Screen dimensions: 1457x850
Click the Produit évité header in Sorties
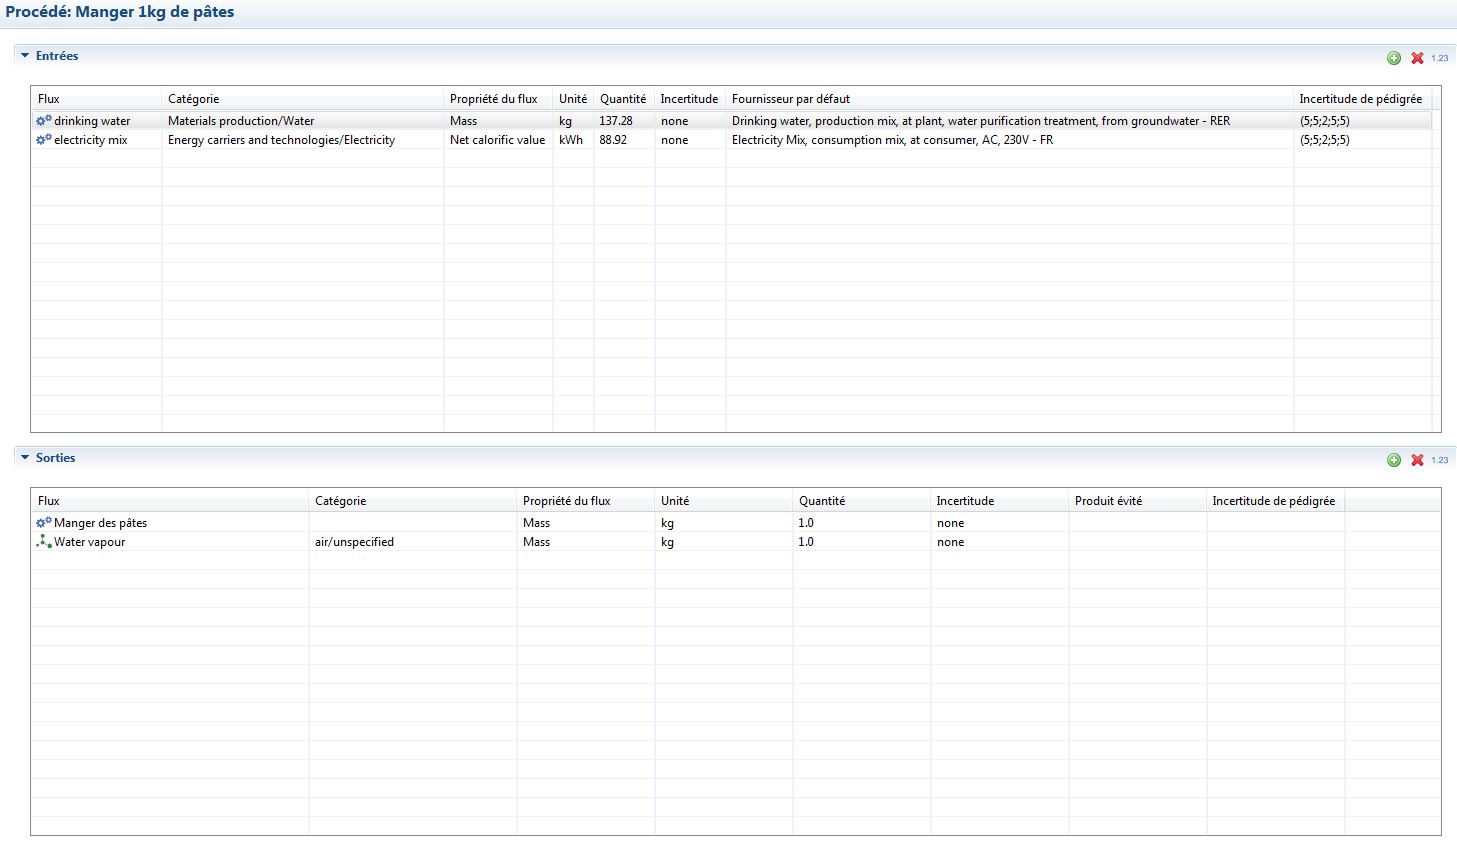(x=1137, y=501)
